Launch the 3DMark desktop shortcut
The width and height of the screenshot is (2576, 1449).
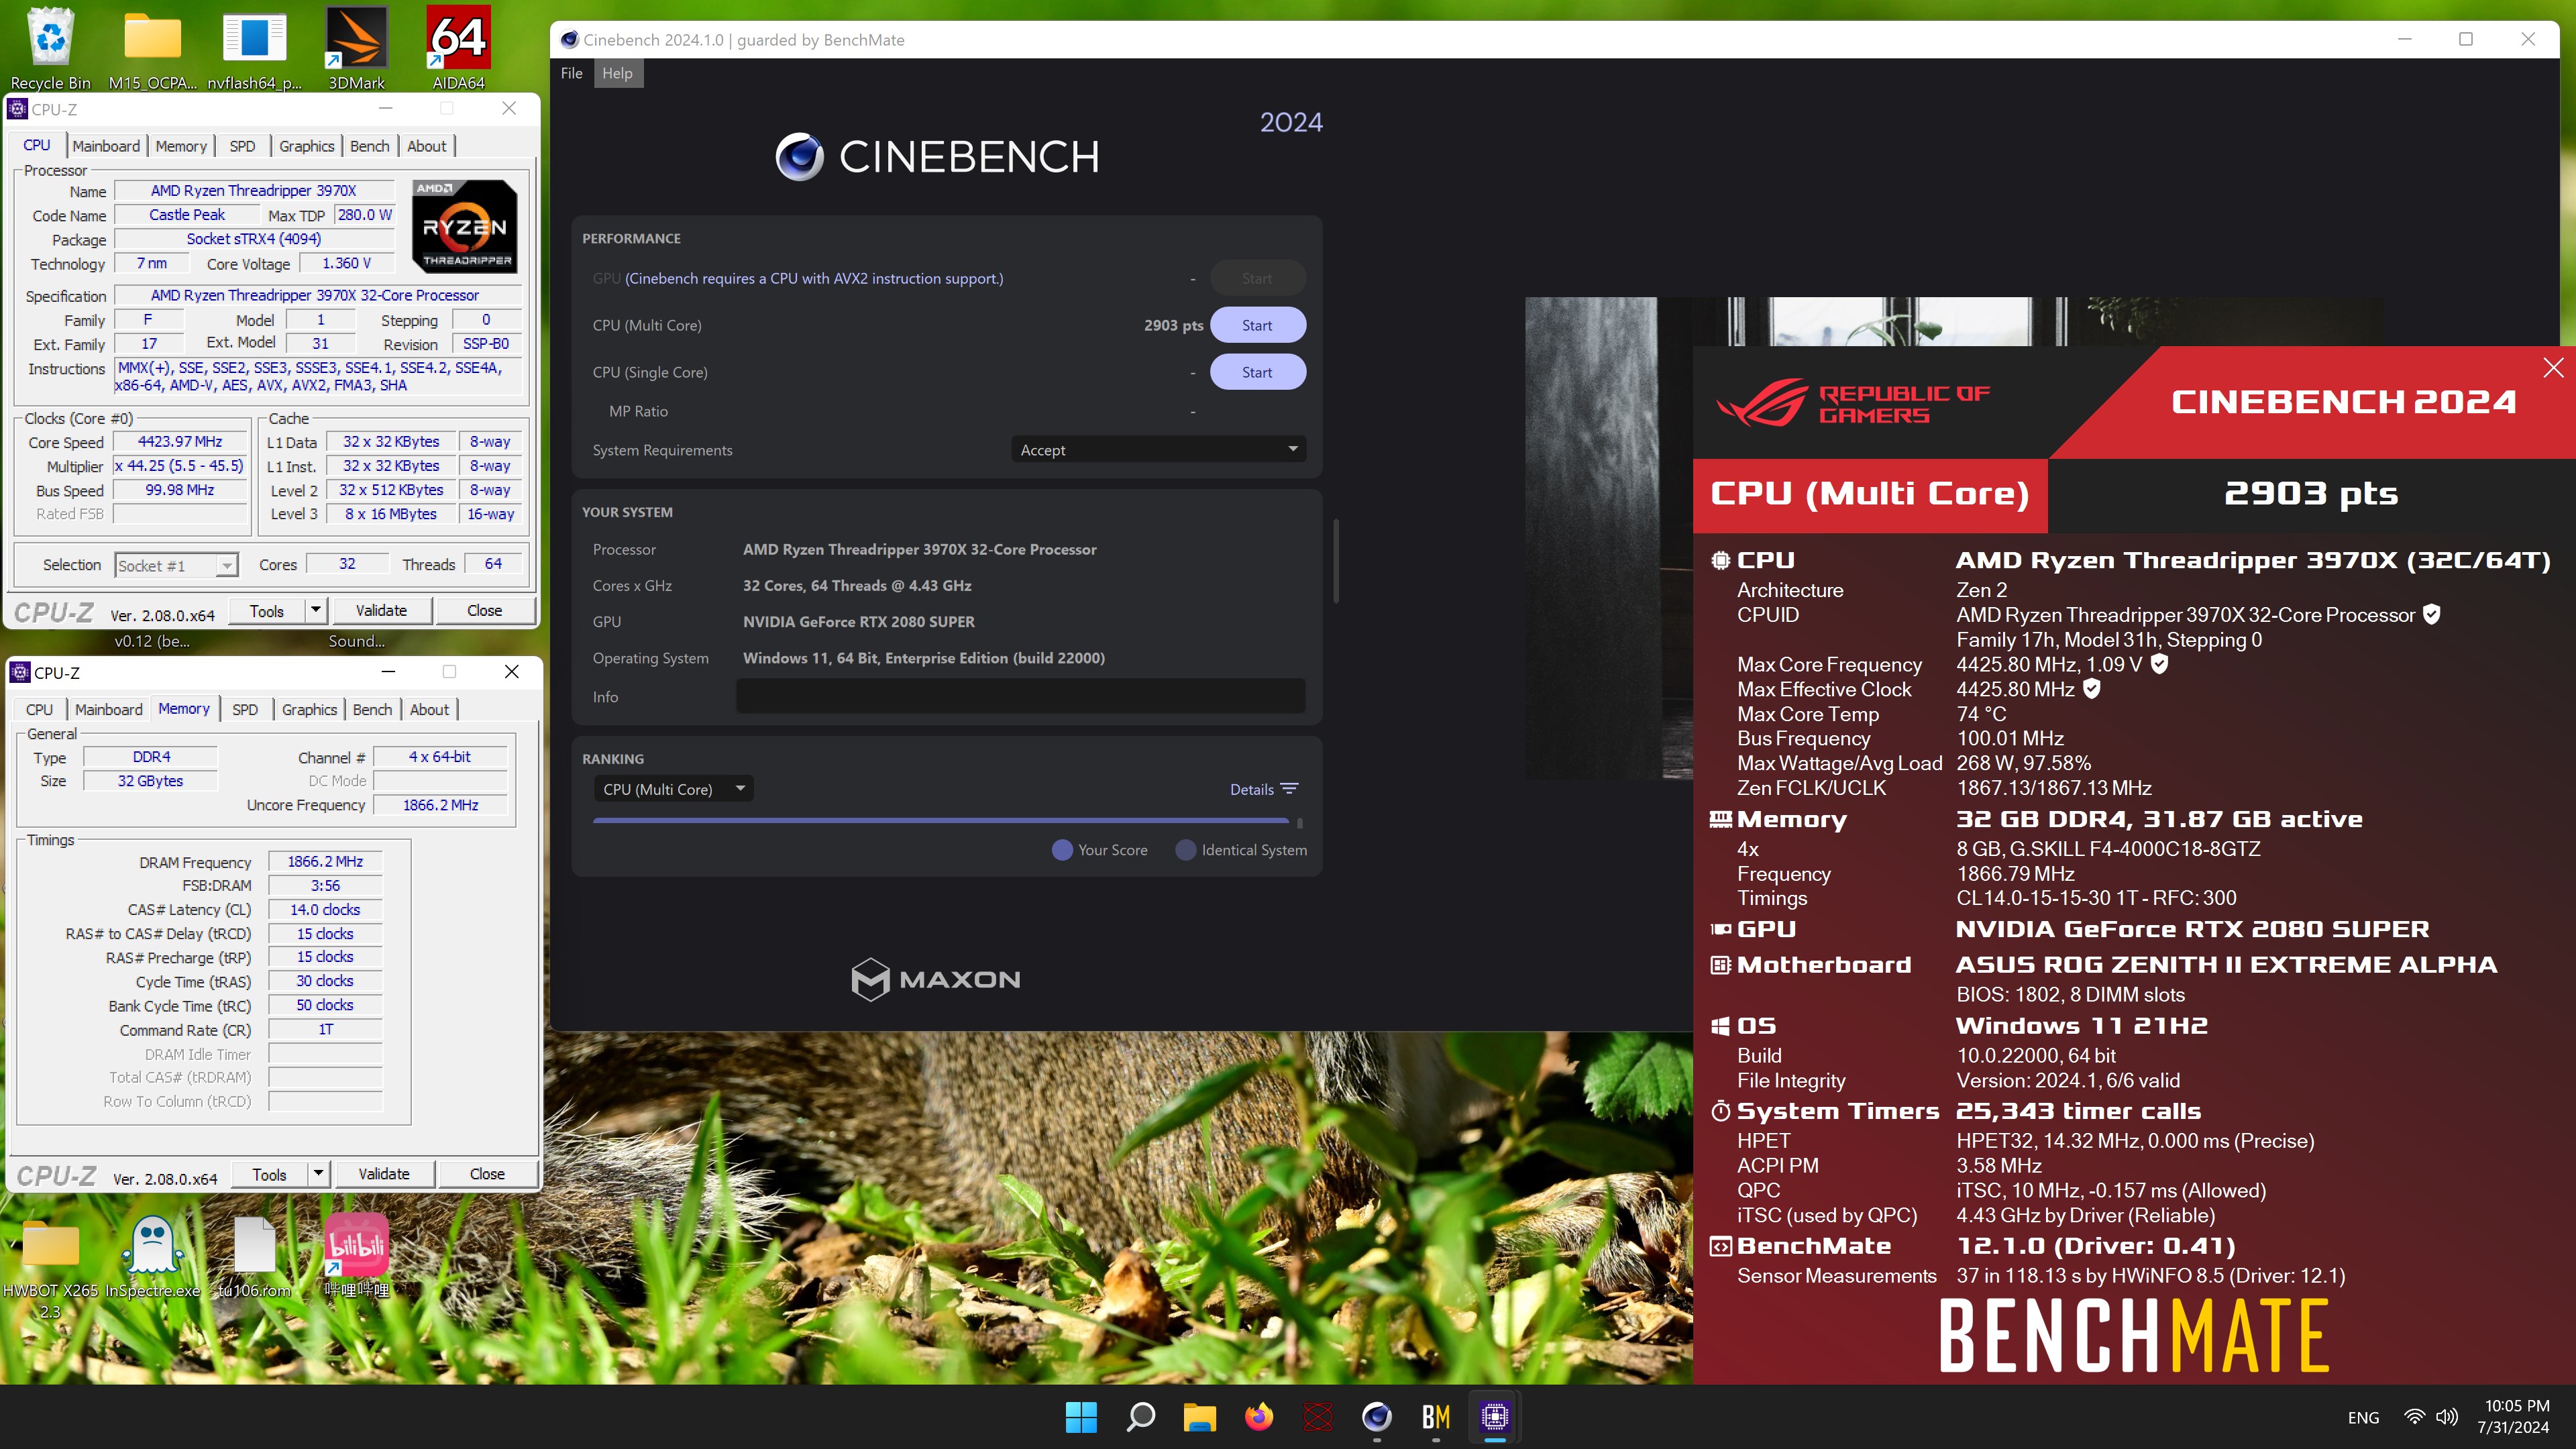click(x=356, y=47)
